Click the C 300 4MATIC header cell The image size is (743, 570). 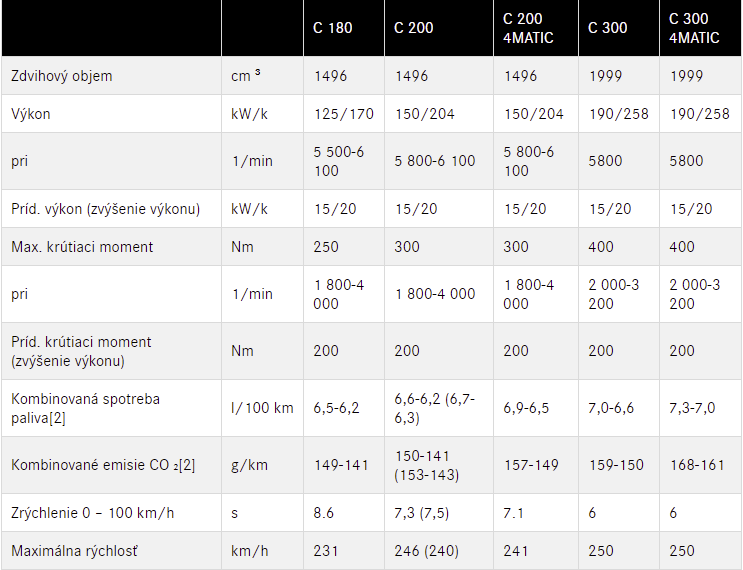694,28
